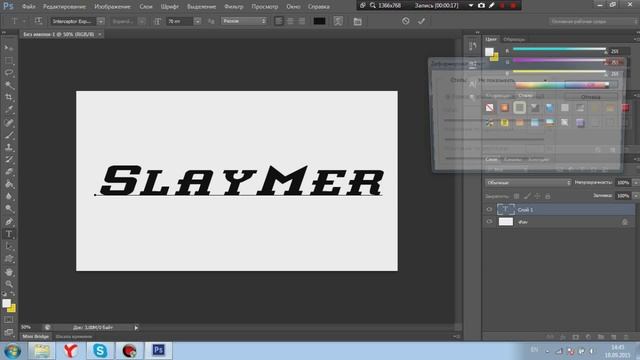Center align the text

(290, 21)
